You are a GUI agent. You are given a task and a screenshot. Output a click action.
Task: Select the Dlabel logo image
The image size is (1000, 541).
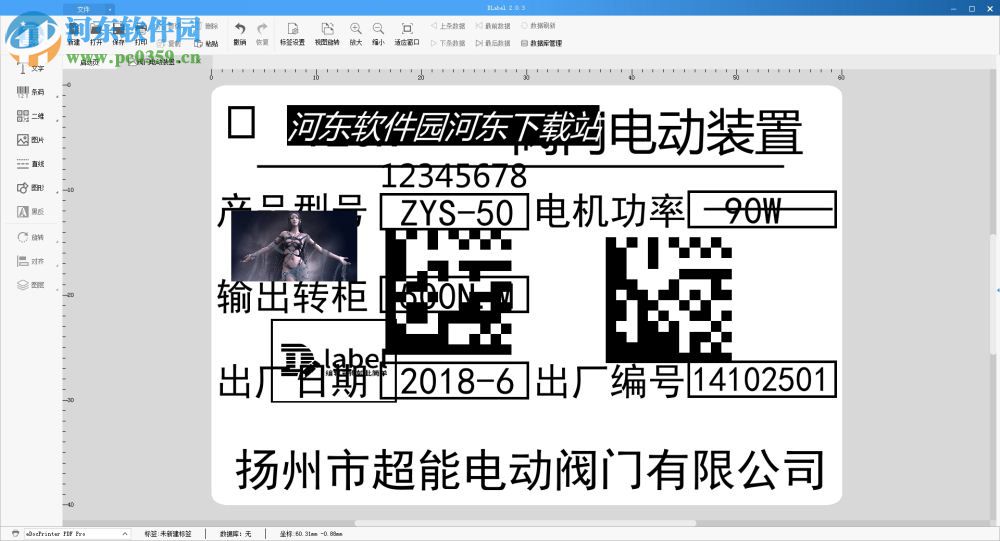(334, 361)
